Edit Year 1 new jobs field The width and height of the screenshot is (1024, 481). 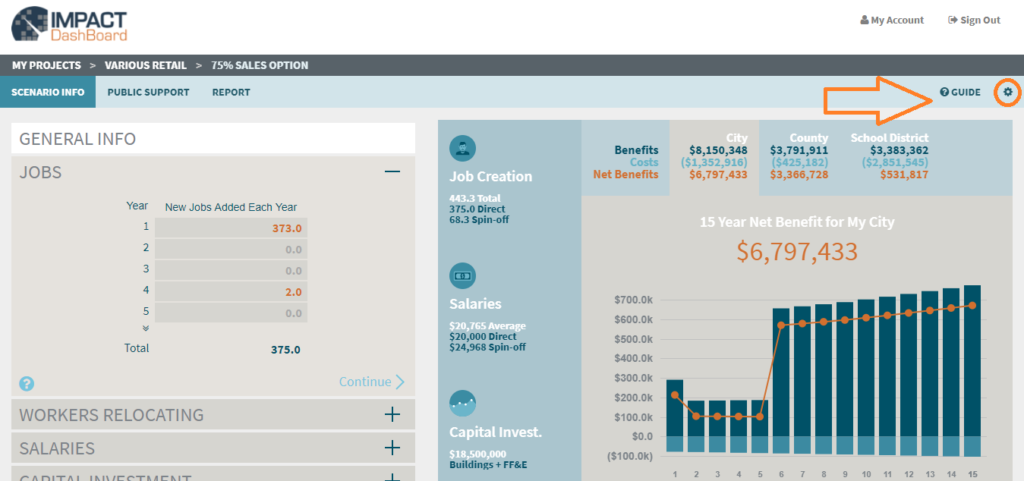231,228
